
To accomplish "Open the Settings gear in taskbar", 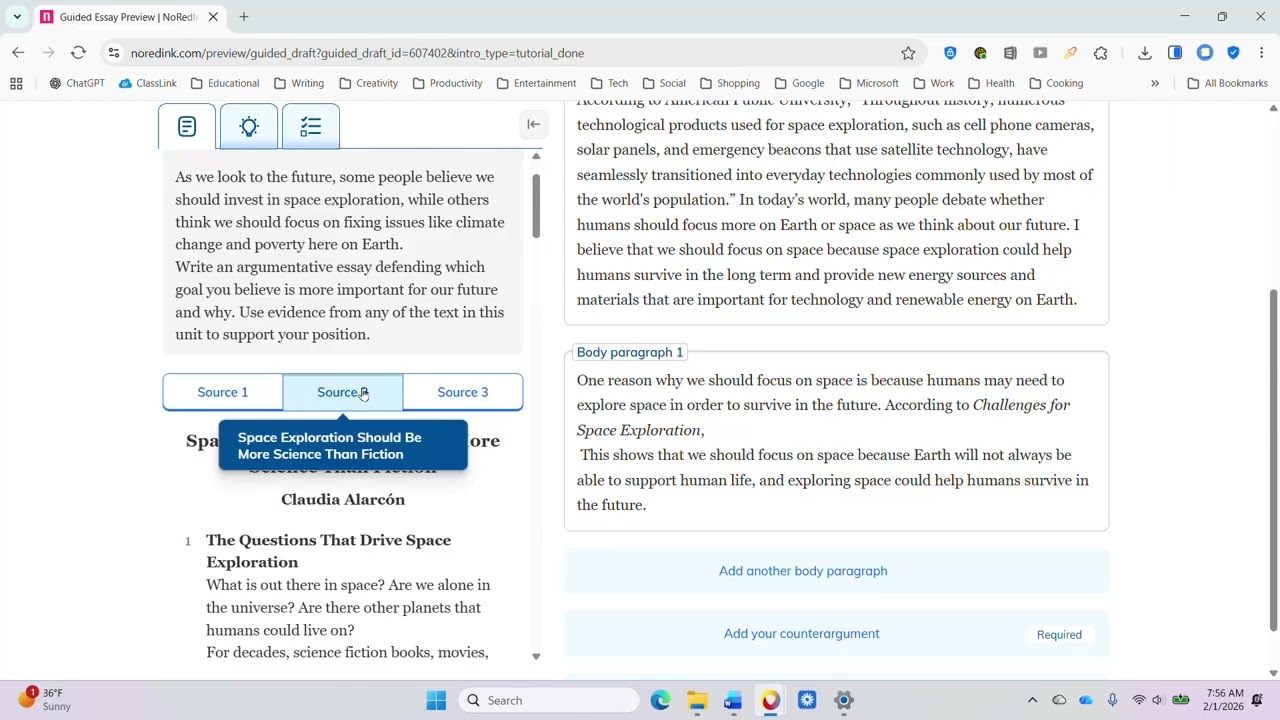I will point(844,700).
